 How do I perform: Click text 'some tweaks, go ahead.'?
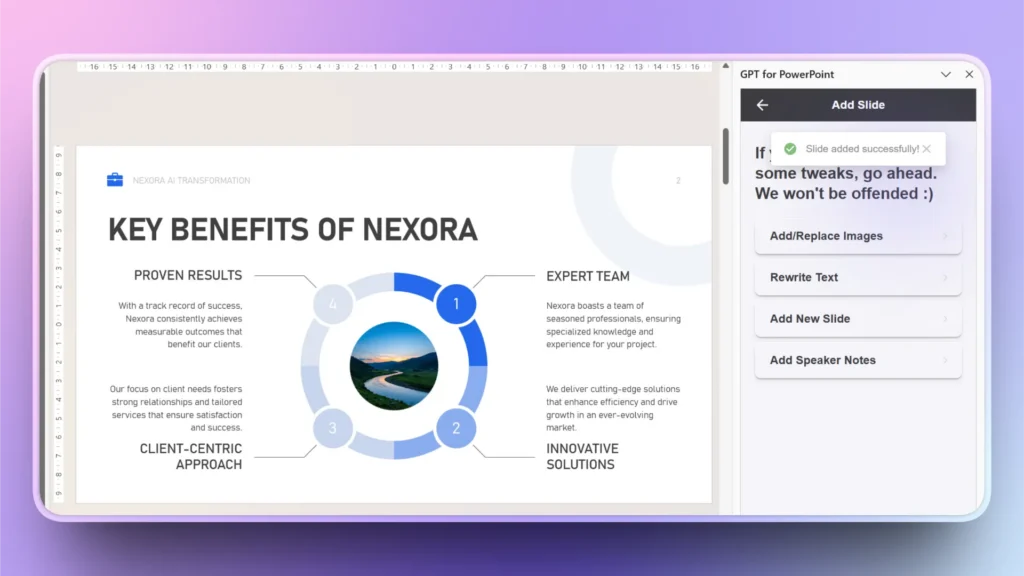pyautogui.click(x=846, y=174)
